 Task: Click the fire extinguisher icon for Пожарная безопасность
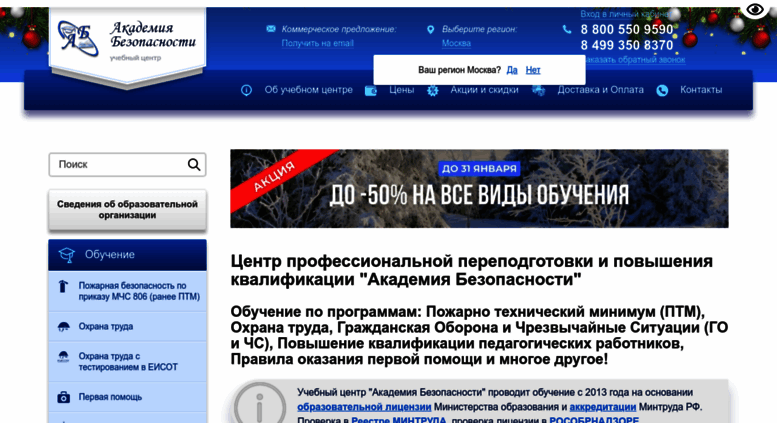63,286
